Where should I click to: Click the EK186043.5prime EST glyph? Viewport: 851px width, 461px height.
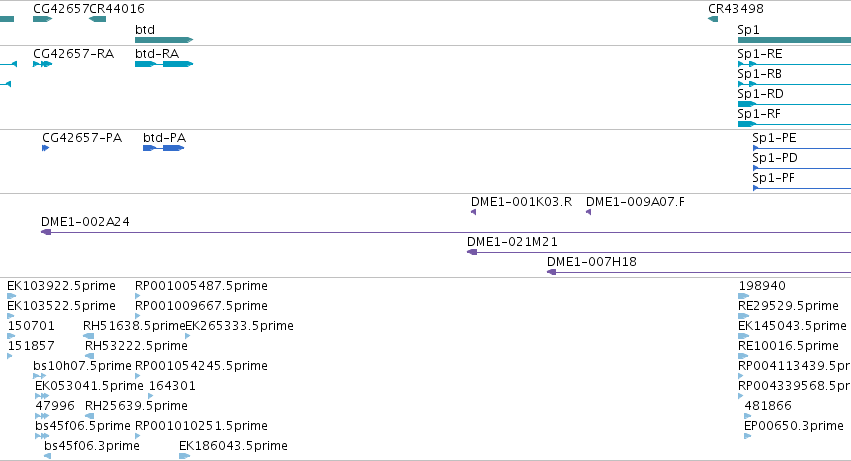(x=185, y=456)
